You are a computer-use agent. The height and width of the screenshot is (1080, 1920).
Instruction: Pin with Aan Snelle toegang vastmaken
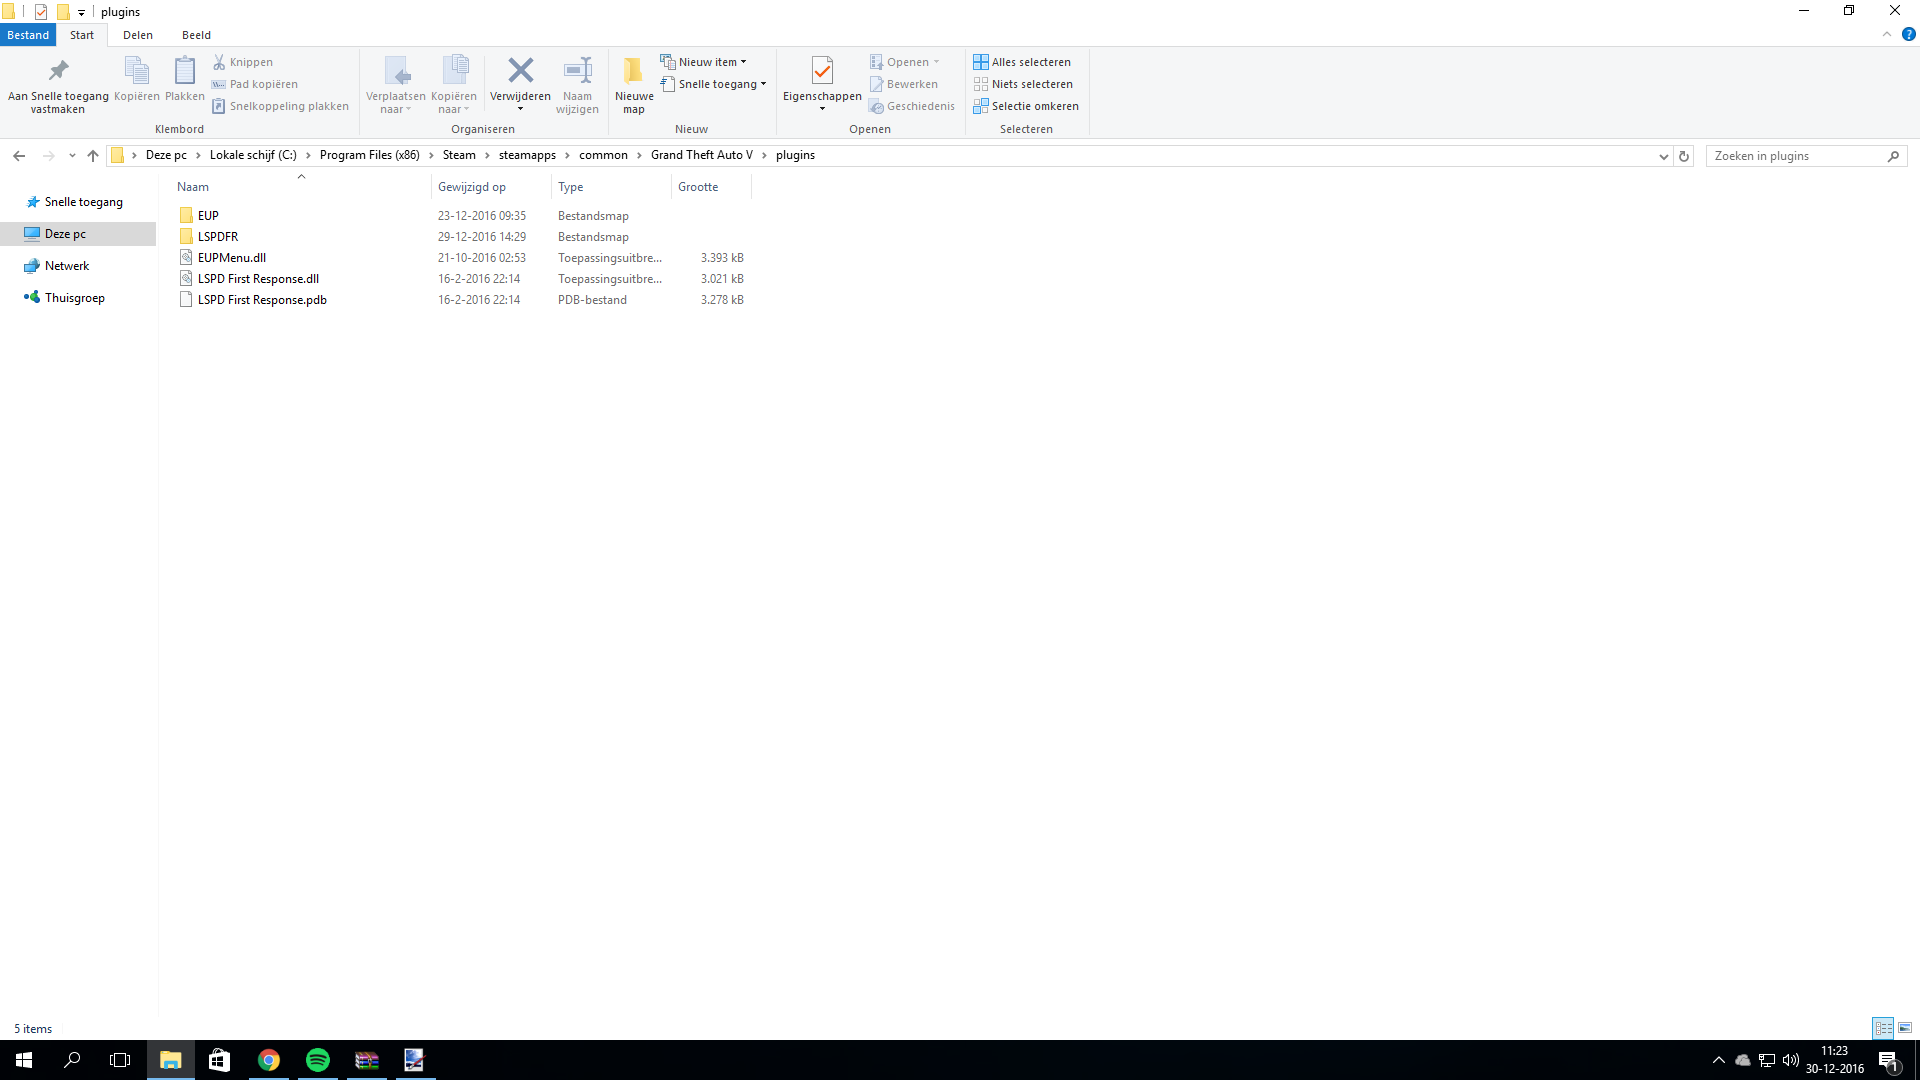pyautogui.click(x=58, y=71)
